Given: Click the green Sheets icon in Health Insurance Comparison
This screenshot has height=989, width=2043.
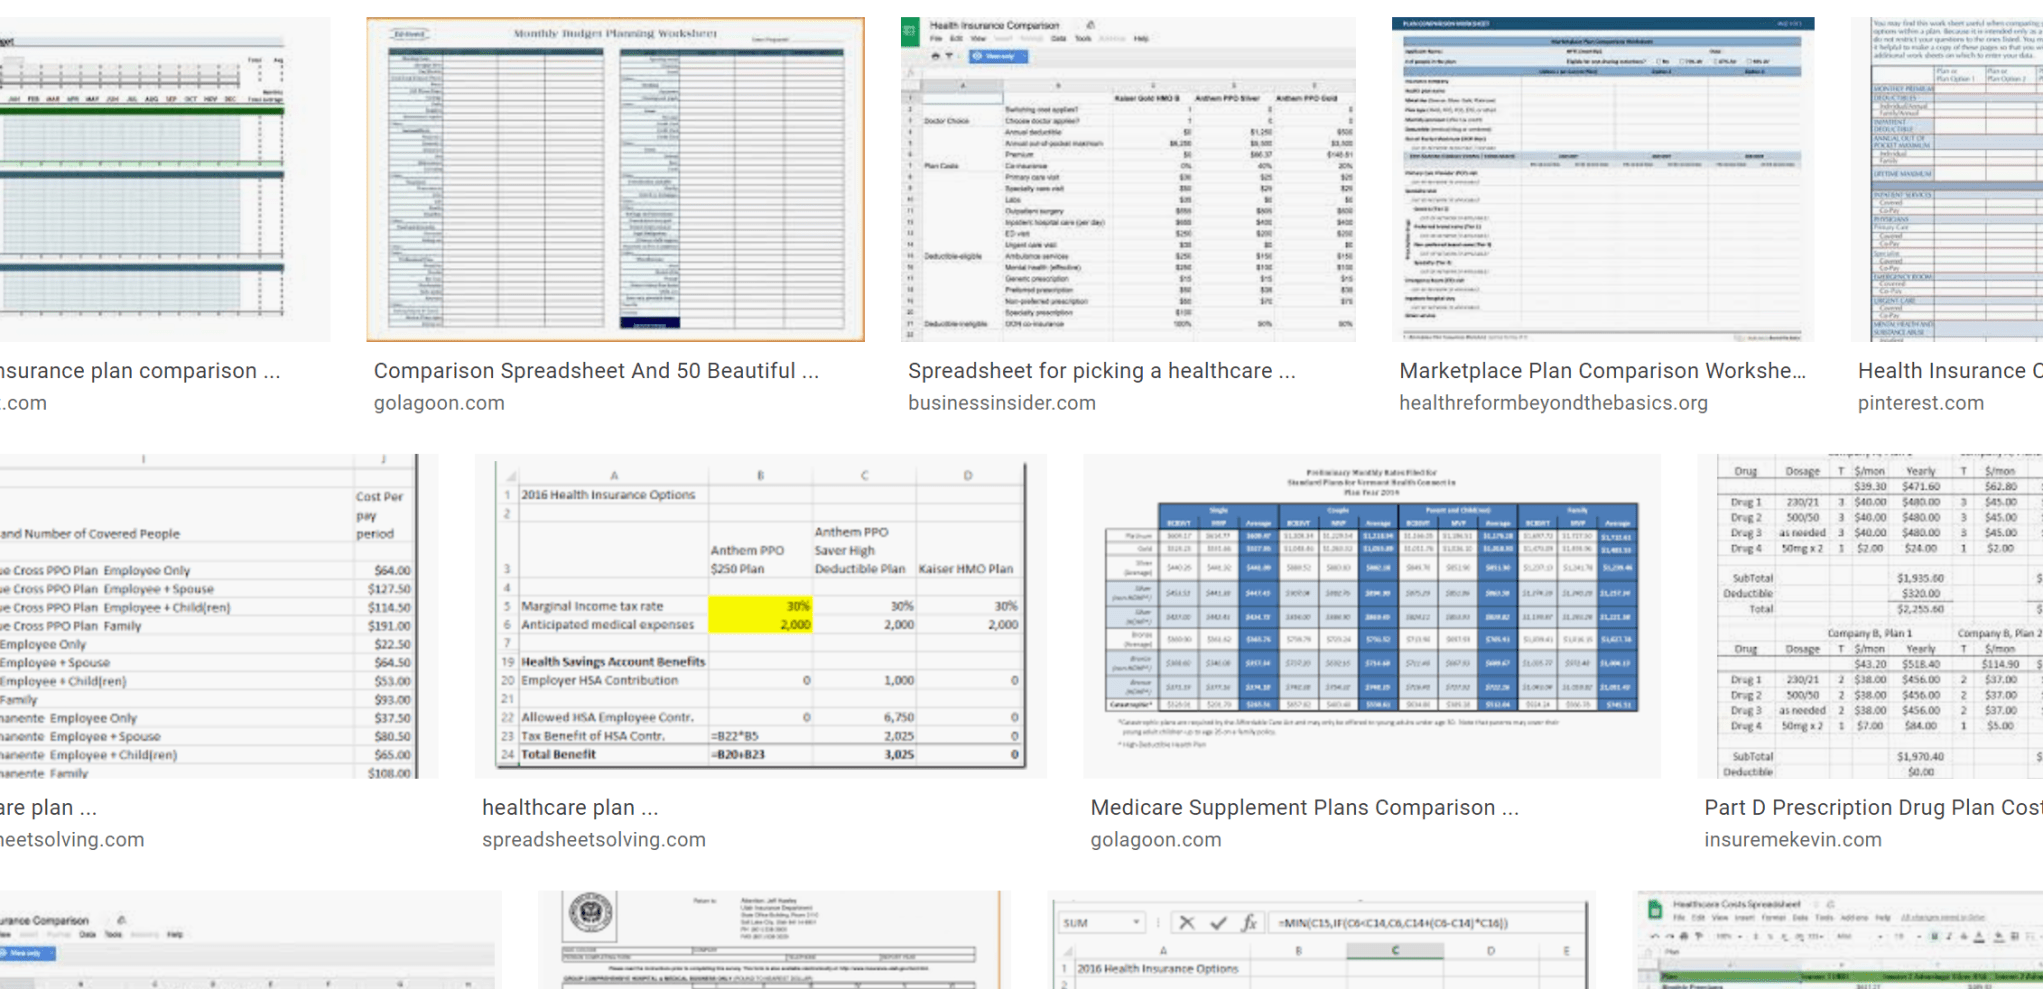Looking at the screenshot, I should tap(910, 31).
